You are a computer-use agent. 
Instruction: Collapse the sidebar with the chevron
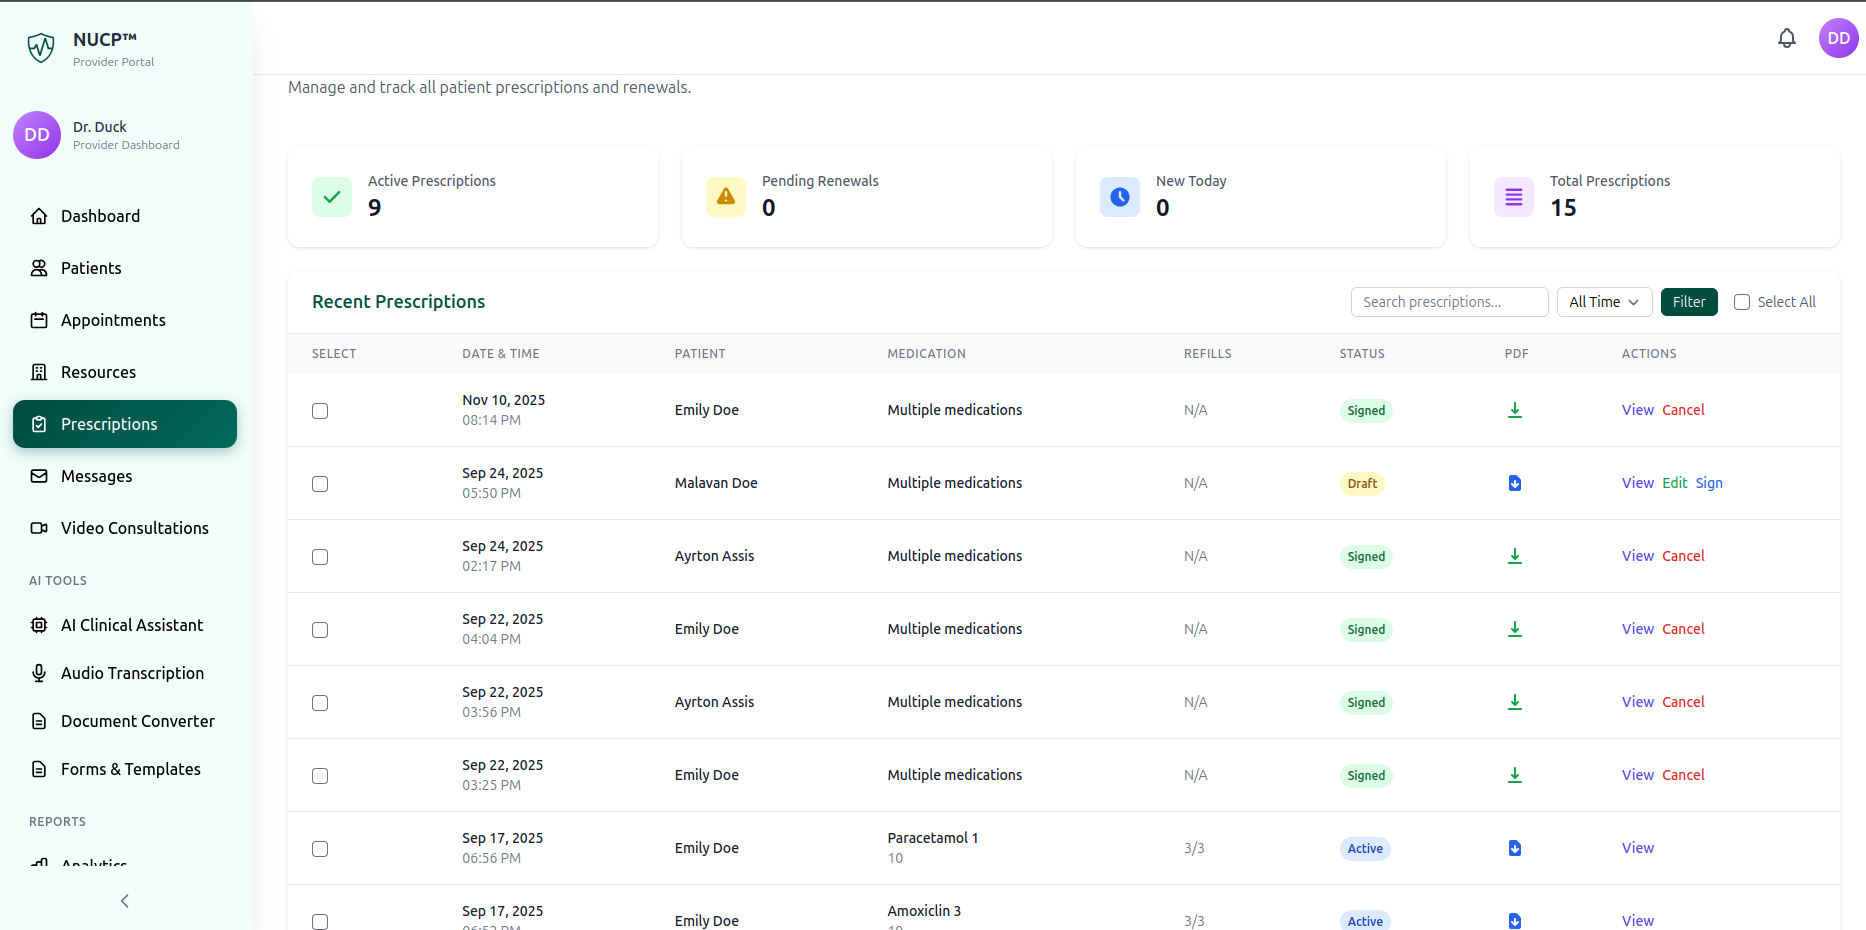(x=125, y=901)
